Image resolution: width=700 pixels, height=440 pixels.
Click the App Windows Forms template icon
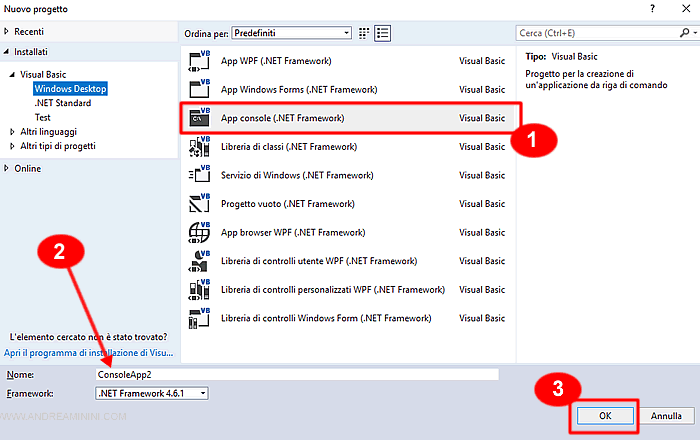coord(196,89)
